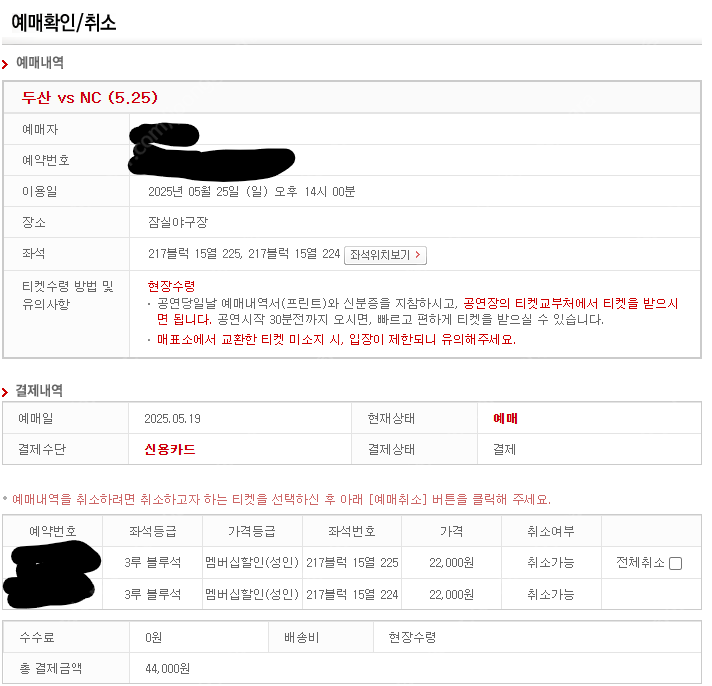The width and height of the screenshot is (712, 686).
Task: Click the 예매확인/취소 page heading
Action: click(64, 22)
